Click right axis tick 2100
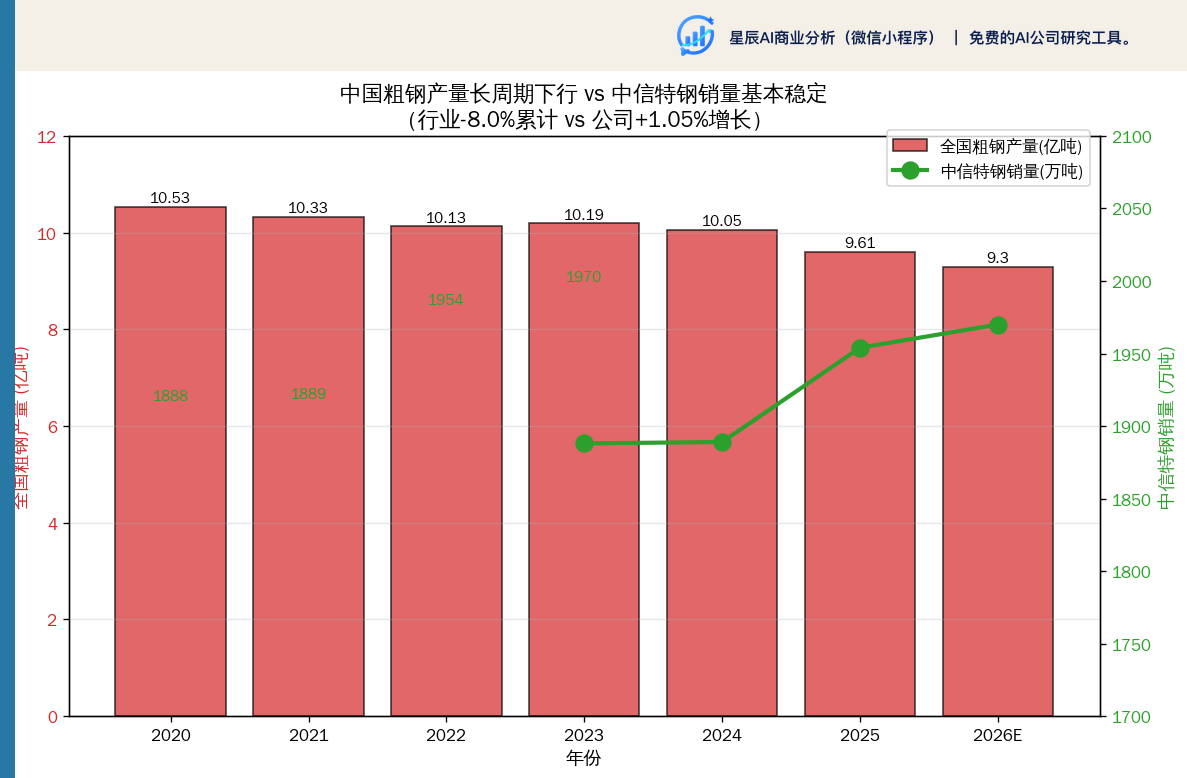1187x778 pixels. 1131,138
